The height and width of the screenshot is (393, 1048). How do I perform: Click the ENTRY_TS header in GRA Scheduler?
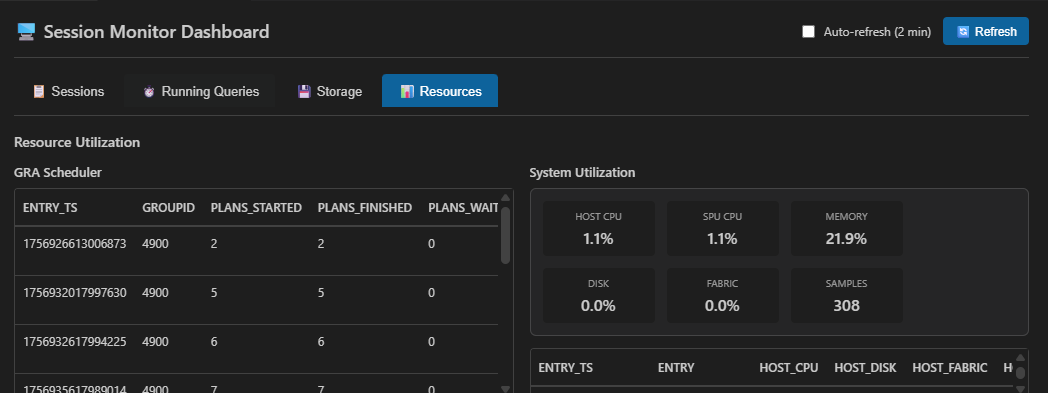[50, 208]
